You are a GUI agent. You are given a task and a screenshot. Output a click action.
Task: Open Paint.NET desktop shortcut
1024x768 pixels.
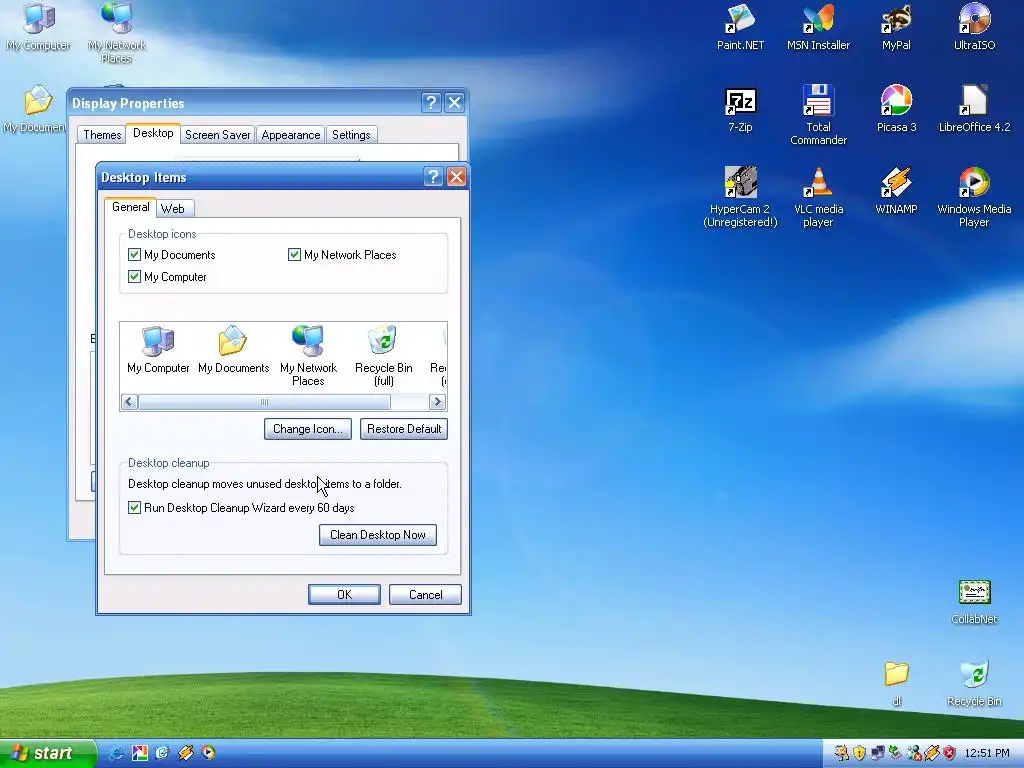740,27
